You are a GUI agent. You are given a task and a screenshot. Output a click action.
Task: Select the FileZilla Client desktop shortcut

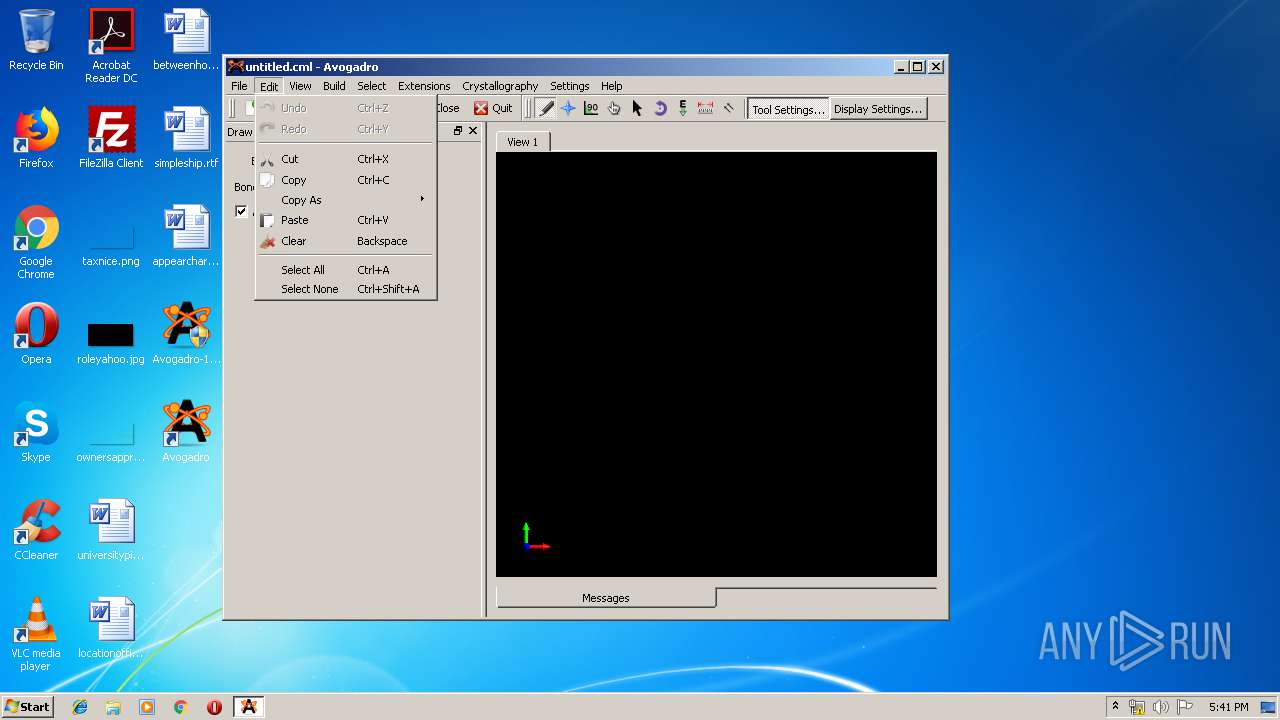click(111, 138)
